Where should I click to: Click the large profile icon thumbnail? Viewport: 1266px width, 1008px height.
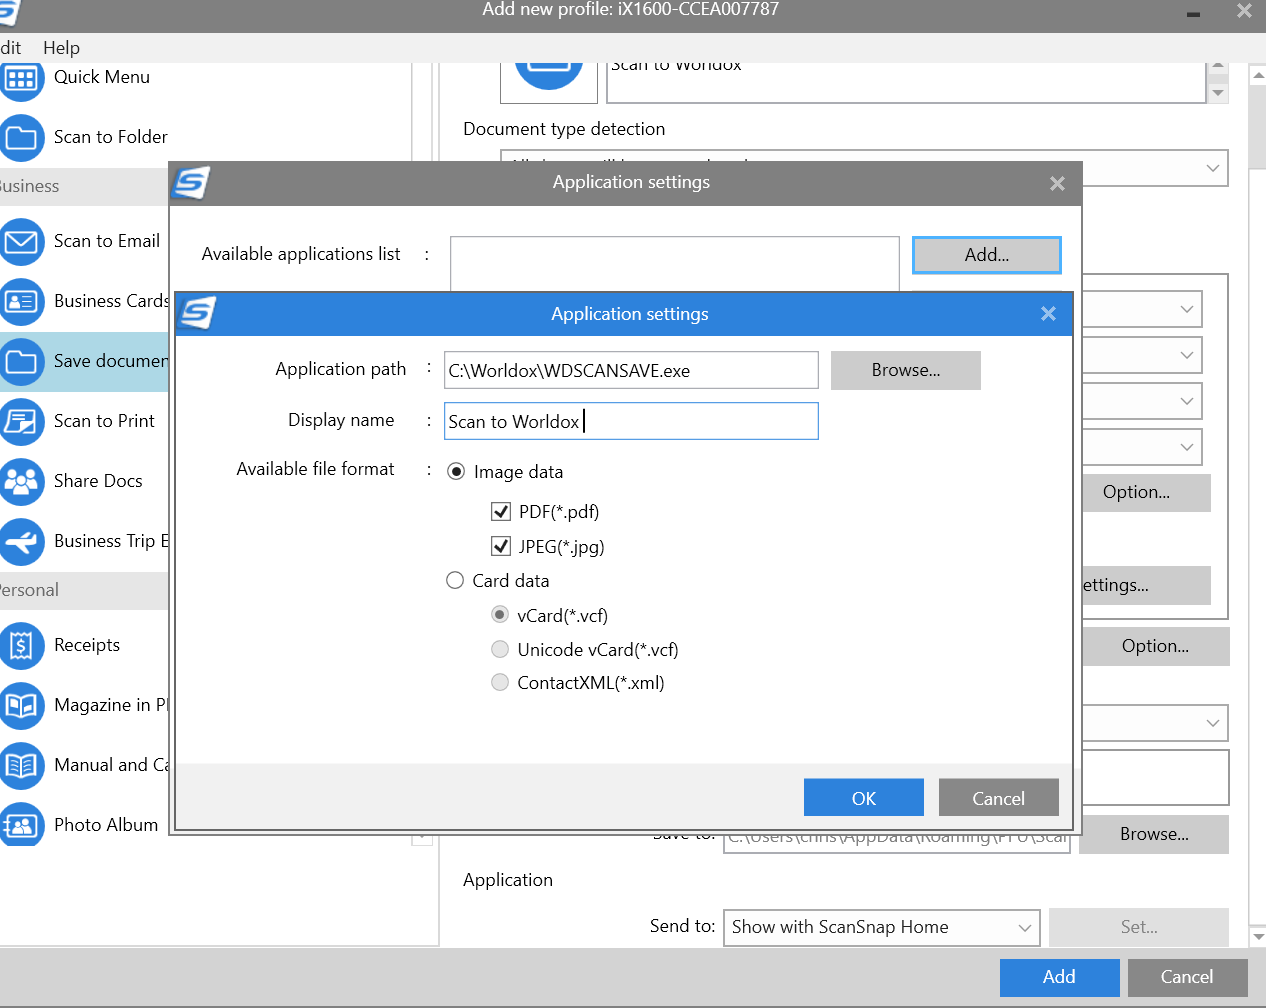pos(549,82)
